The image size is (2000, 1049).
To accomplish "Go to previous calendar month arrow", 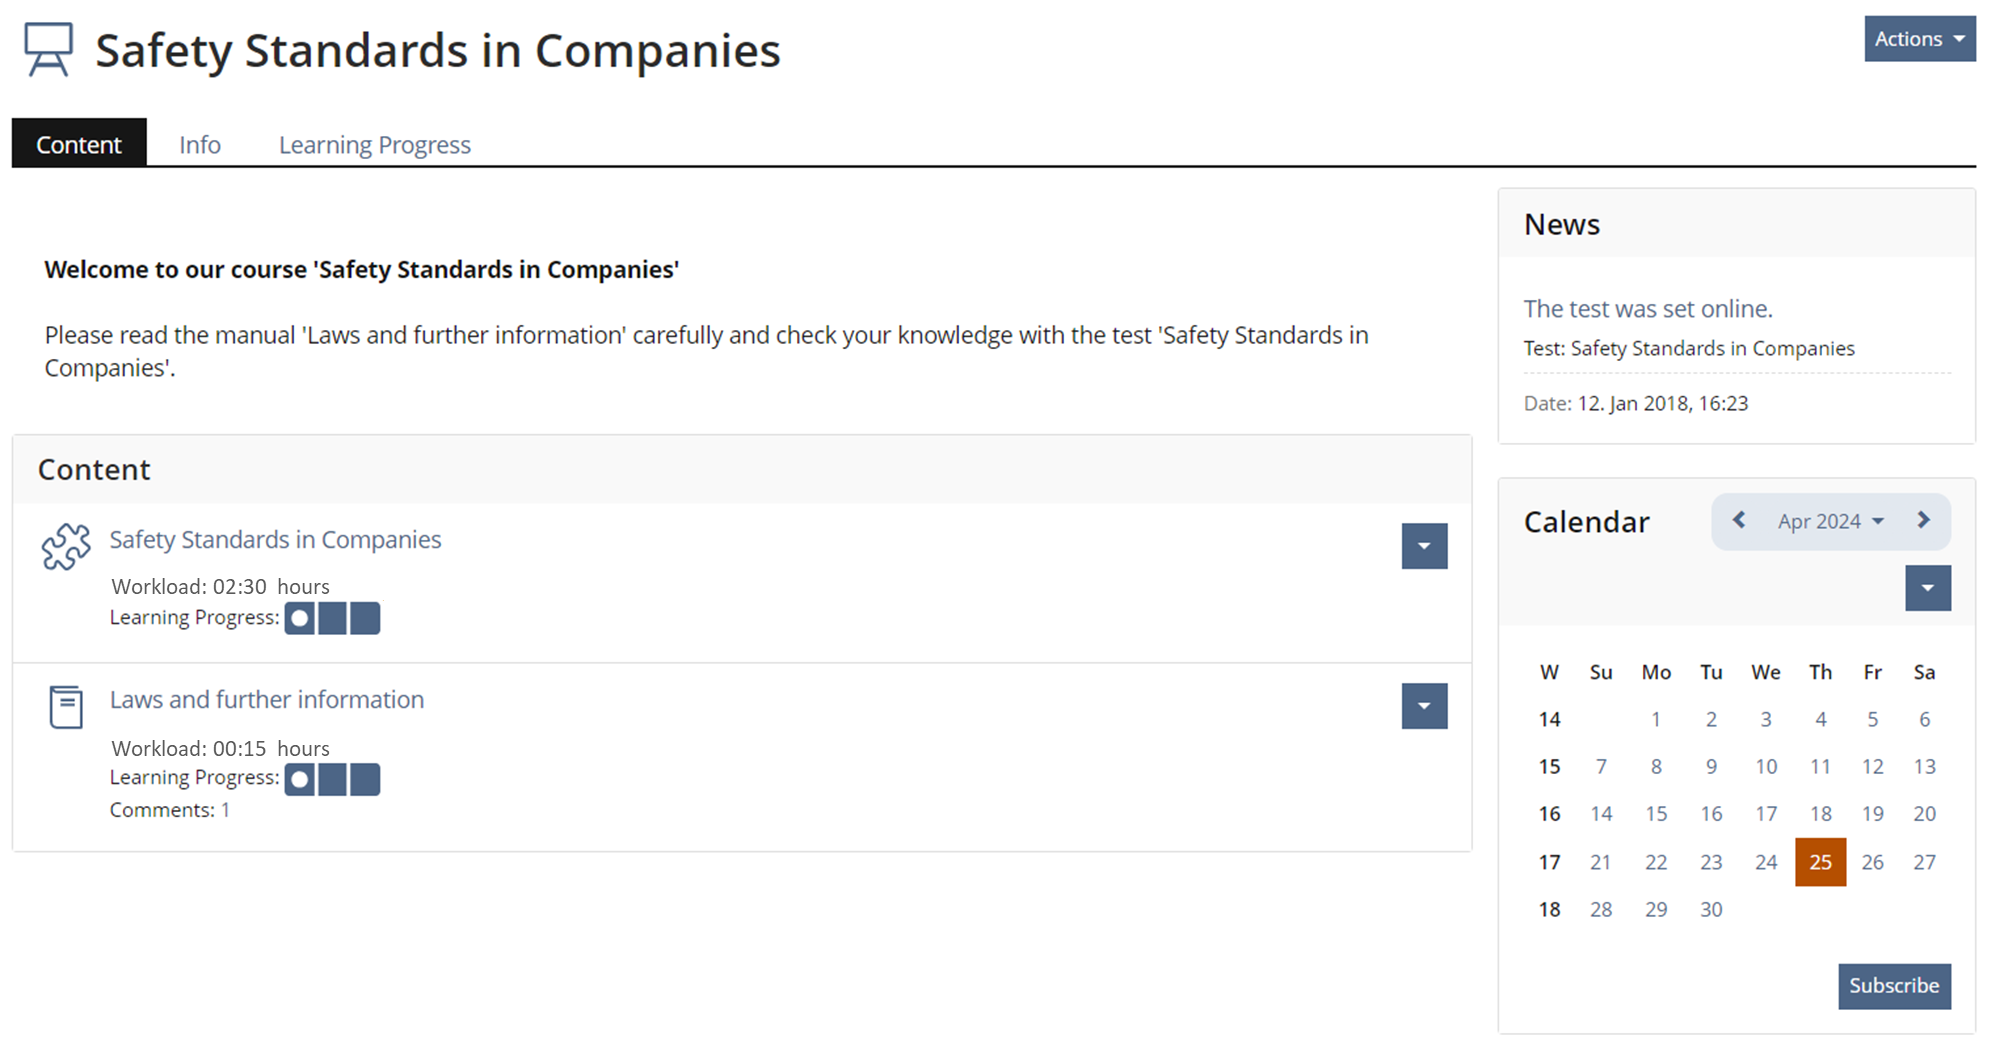I will click(1739, 521).
